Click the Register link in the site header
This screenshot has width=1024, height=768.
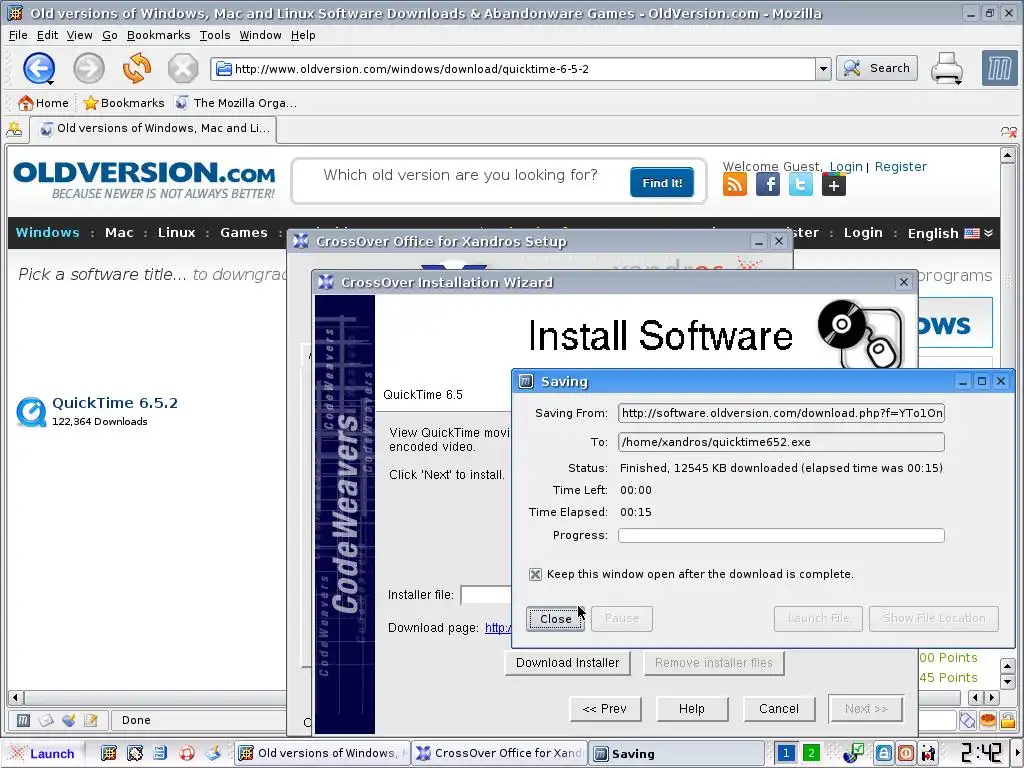point(901,167)
